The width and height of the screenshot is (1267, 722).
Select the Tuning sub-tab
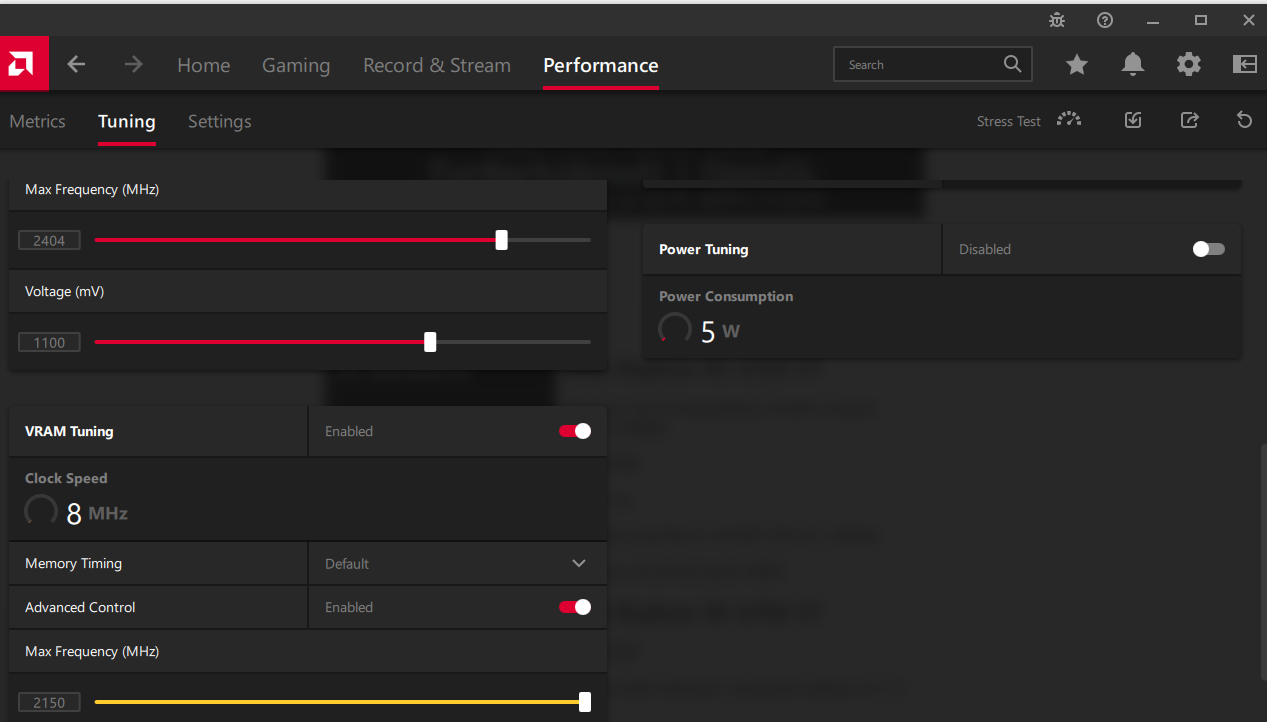[x=127, y=121]
